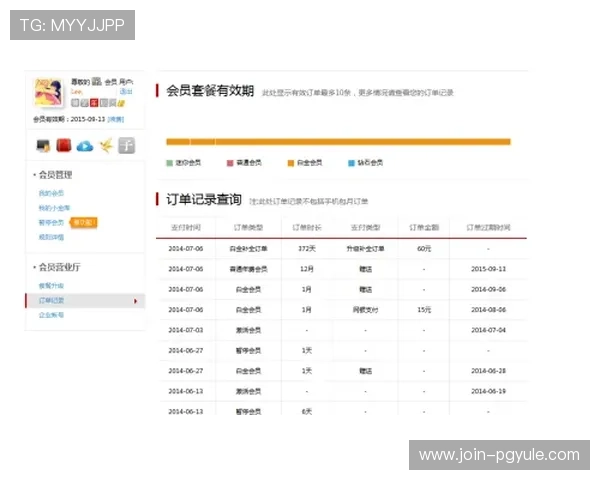The image size is (600, 480).
Task: Open 我的小金库 in the sidebar
Action: [54, 208]
